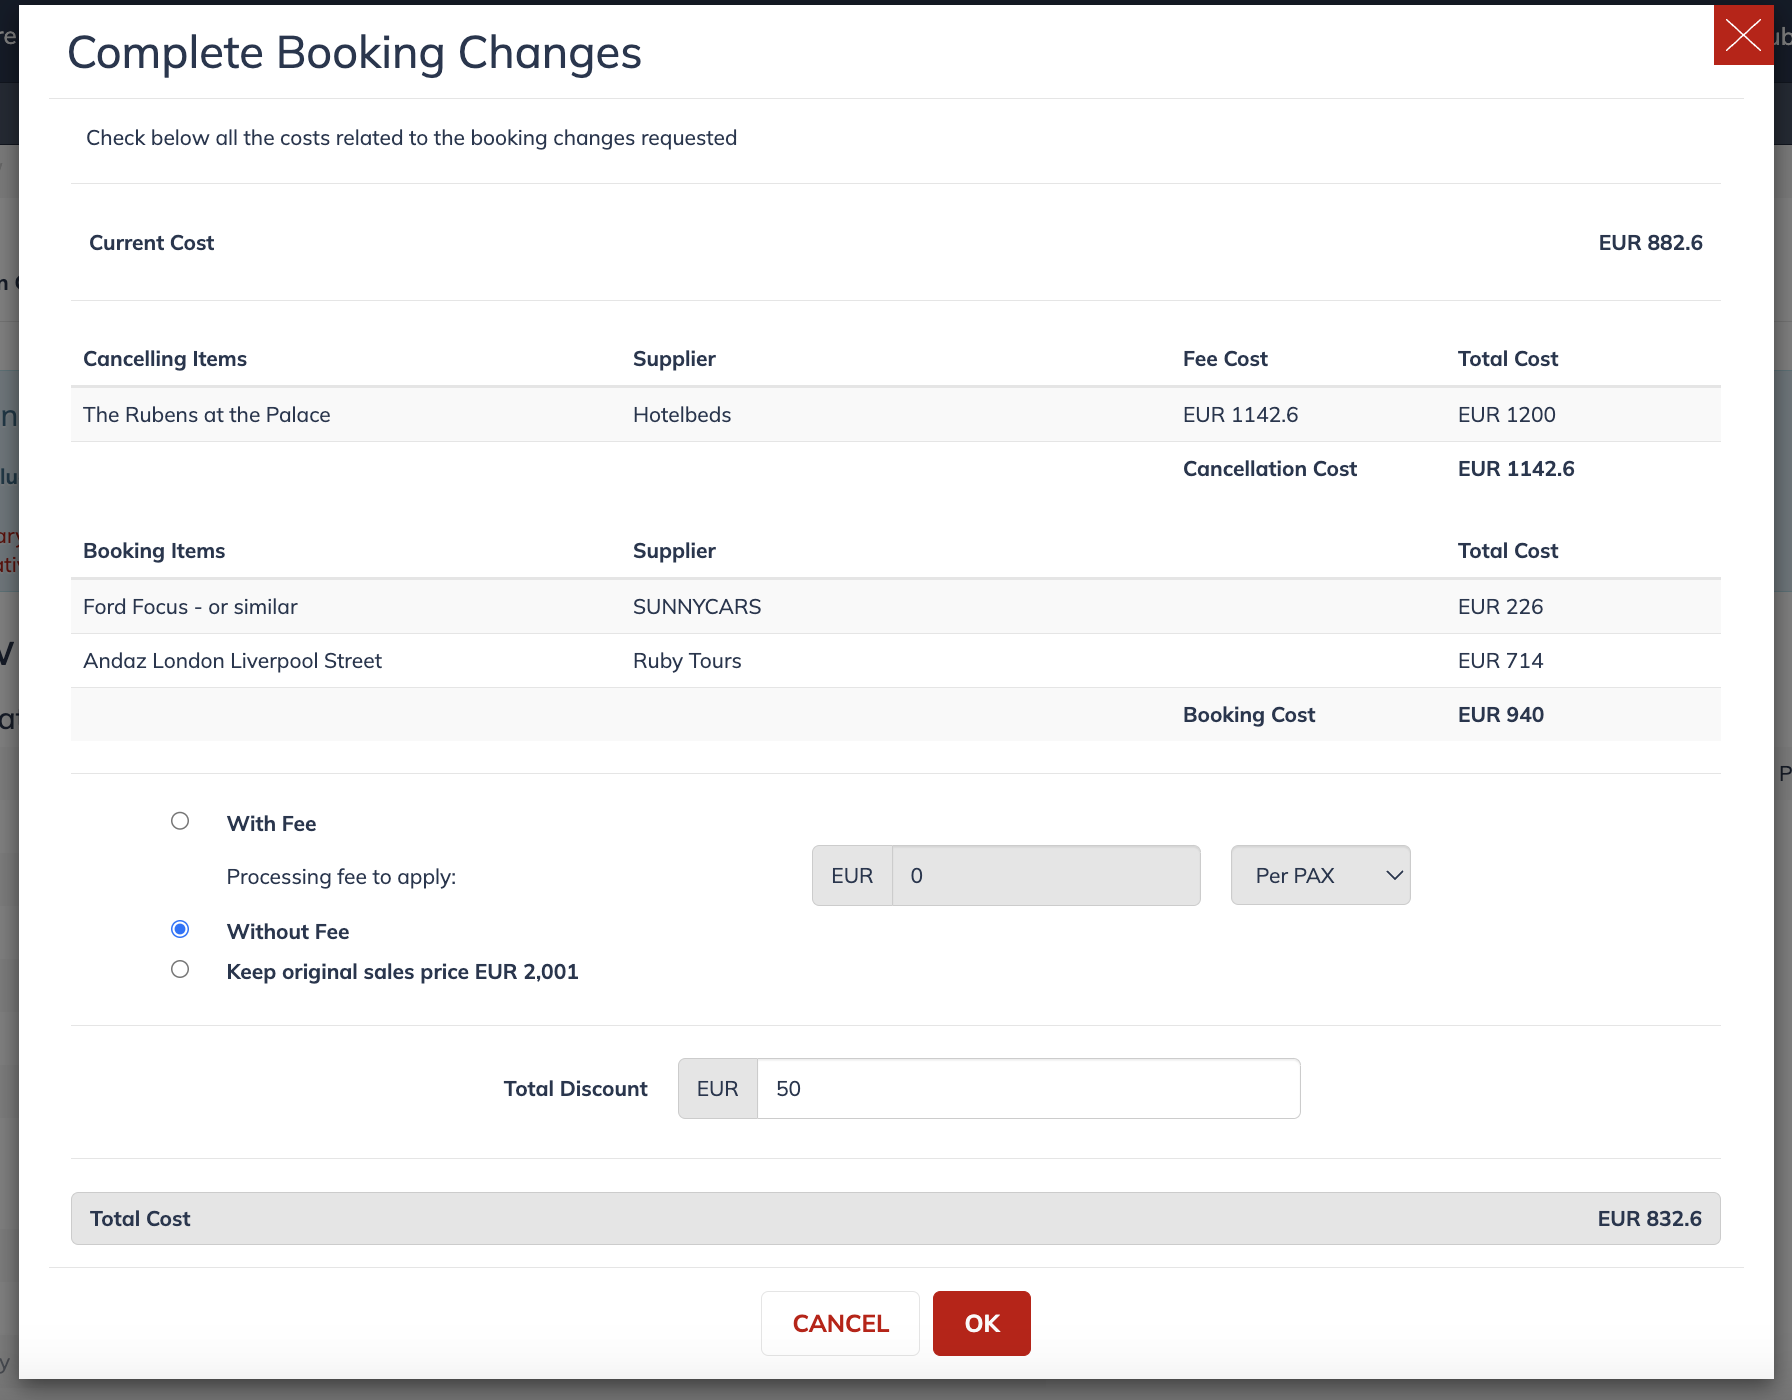This screenshot has width=1792, height=1400.
Task: Close the Complete Booking Changes dialog
Action: pos(1743,35)
